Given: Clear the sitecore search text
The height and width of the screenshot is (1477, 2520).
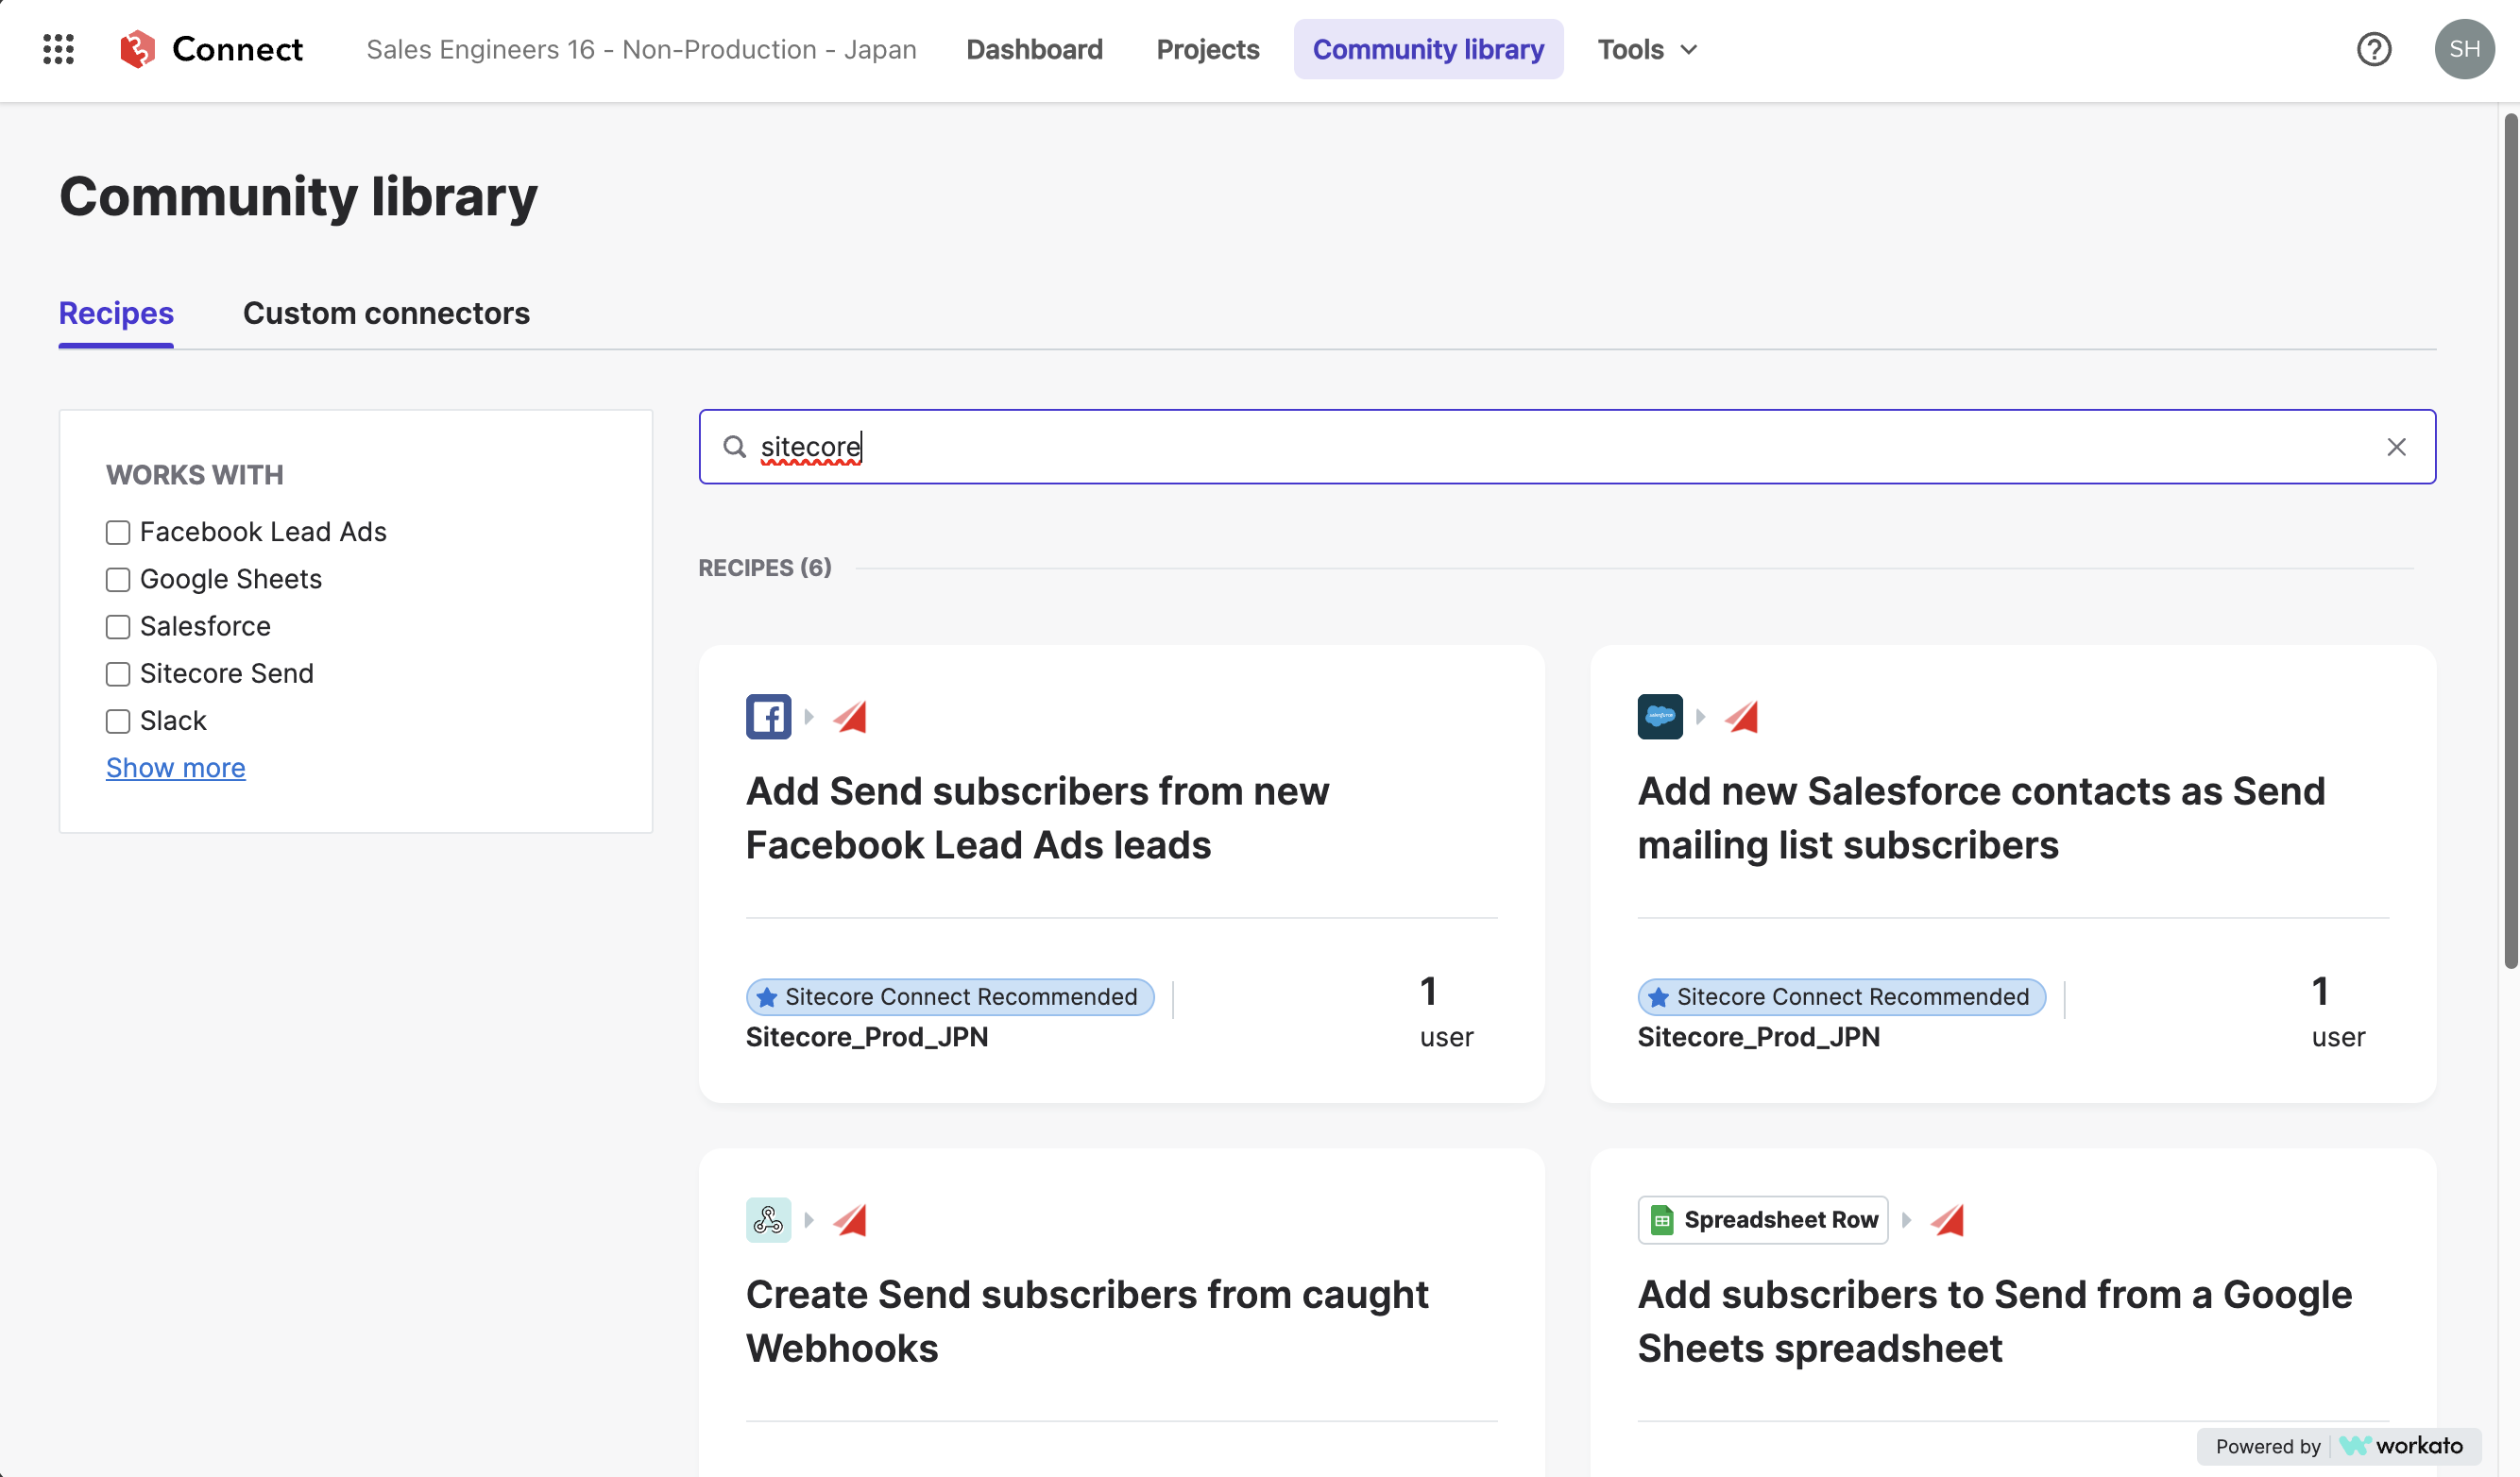Looking at the screenshot, I should (2396, 447).
